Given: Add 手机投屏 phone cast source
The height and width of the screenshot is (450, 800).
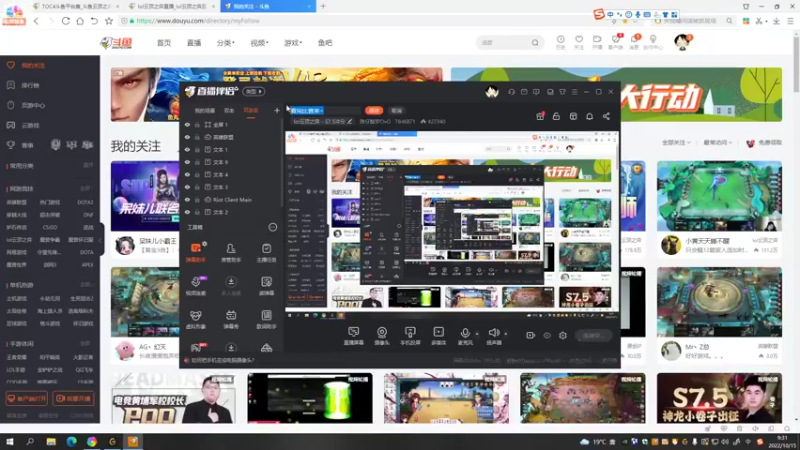Looking at the screenshot, I should 410,336.
